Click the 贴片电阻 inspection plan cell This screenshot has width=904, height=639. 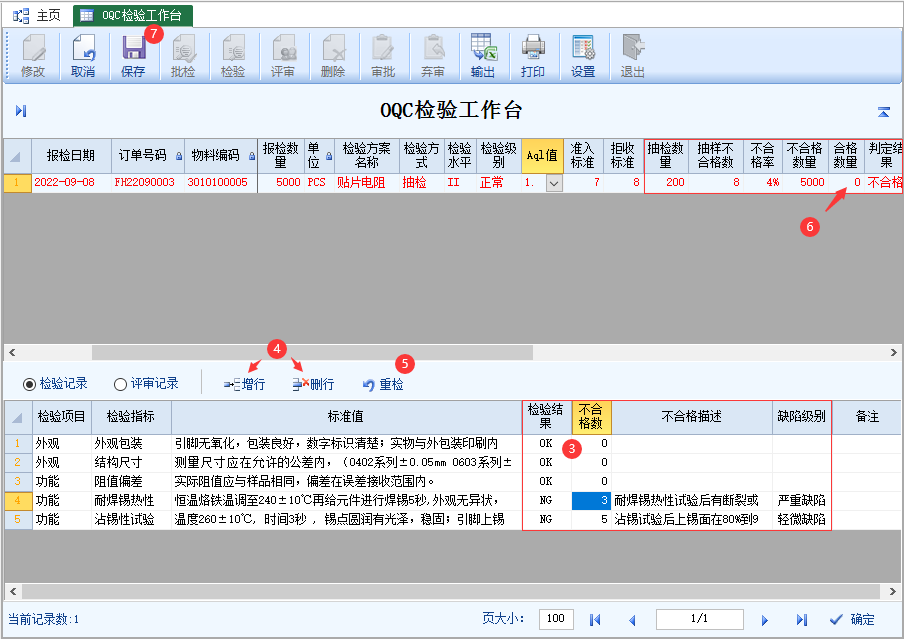367,183
